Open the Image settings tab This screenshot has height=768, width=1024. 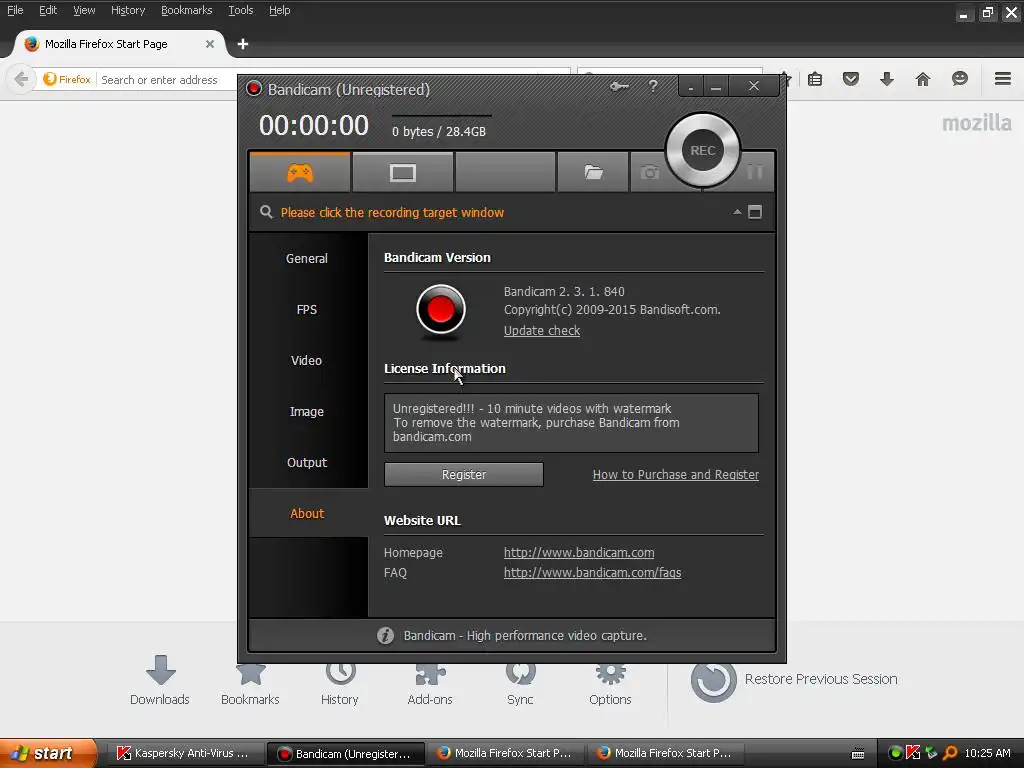pyautogui.click(x=307, y=411)
